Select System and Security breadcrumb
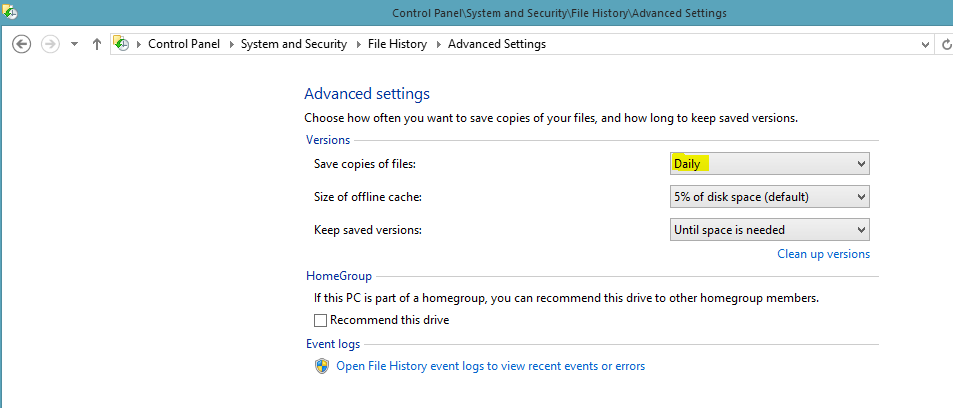 click(294, 44)
